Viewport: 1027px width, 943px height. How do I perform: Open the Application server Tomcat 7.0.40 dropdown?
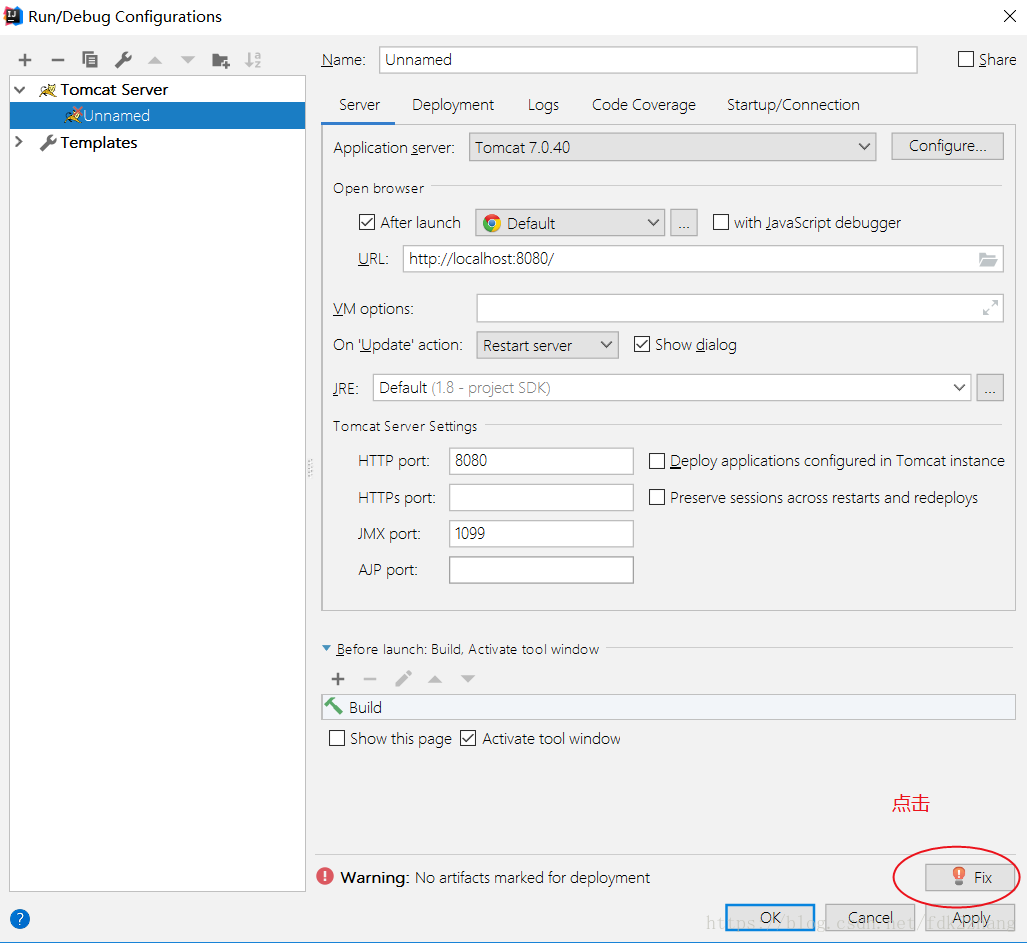673,147
